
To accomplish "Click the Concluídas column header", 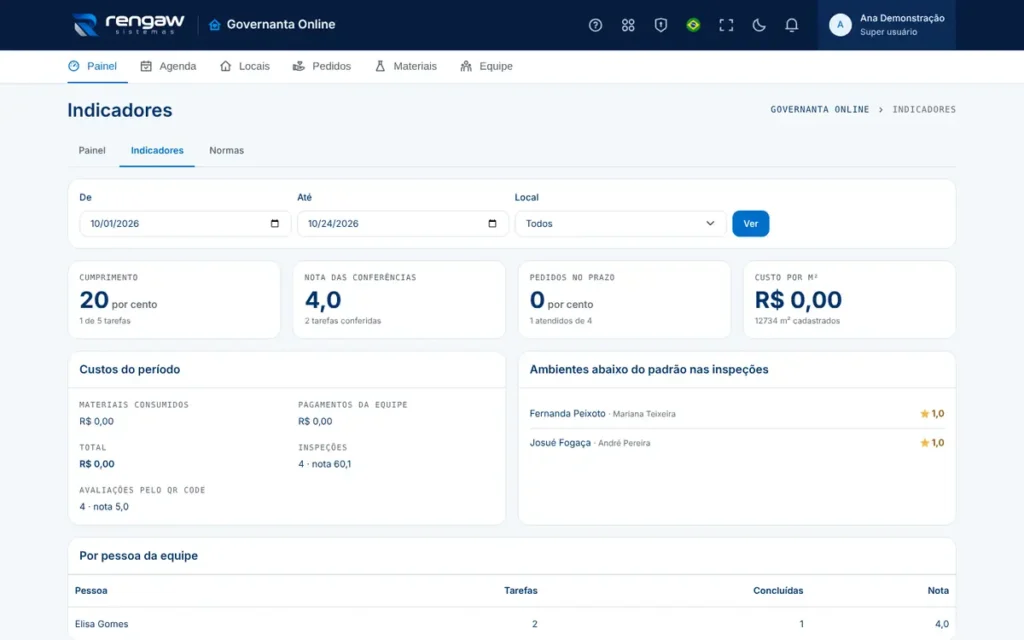I will pos(778,590).
